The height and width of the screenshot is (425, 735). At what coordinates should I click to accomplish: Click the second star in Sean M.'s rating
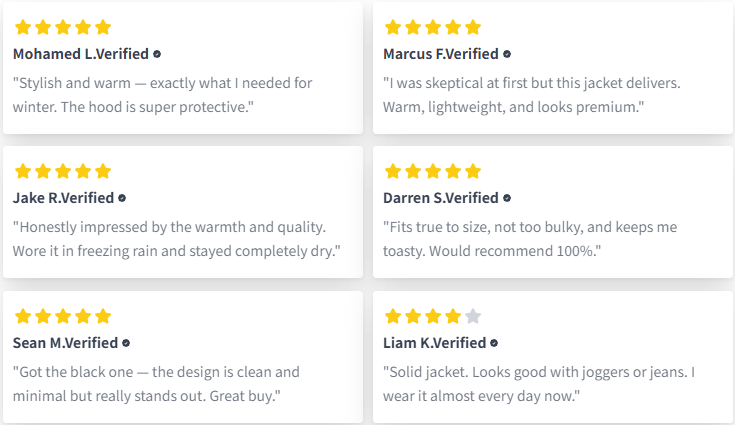point(43,316)
